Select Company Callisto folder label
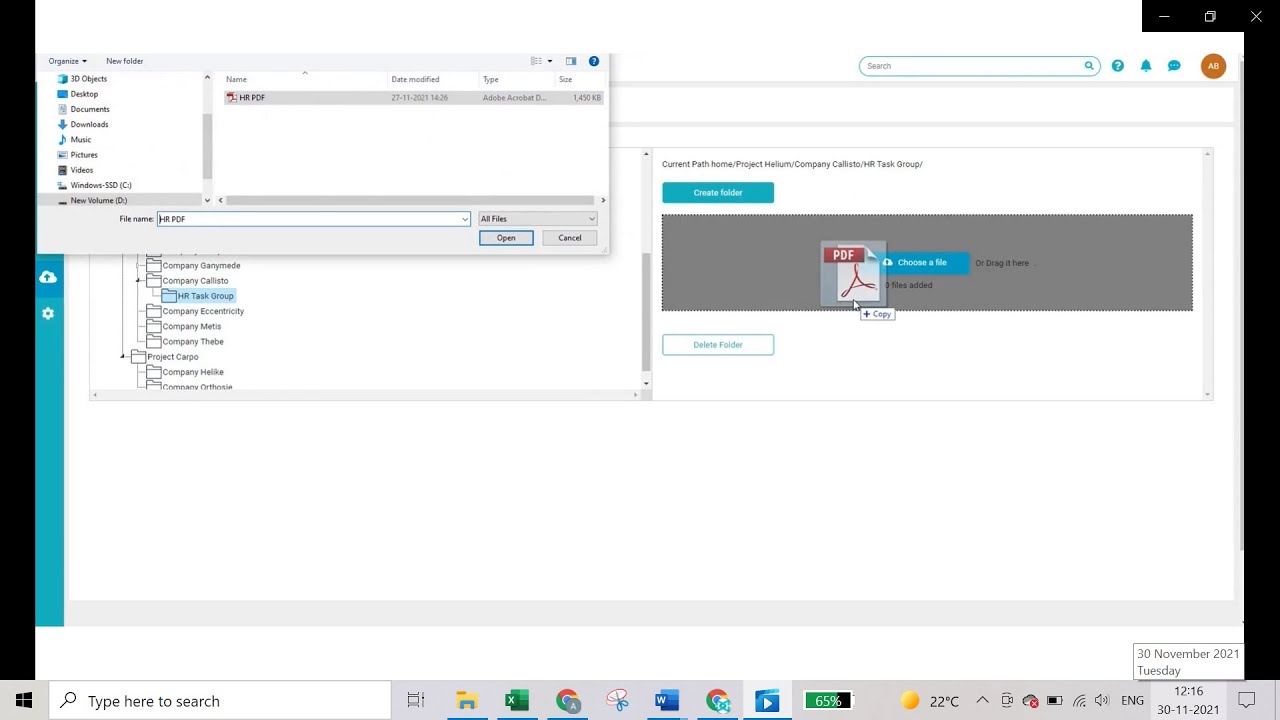 pyautogui.click(x=195, y=281)
